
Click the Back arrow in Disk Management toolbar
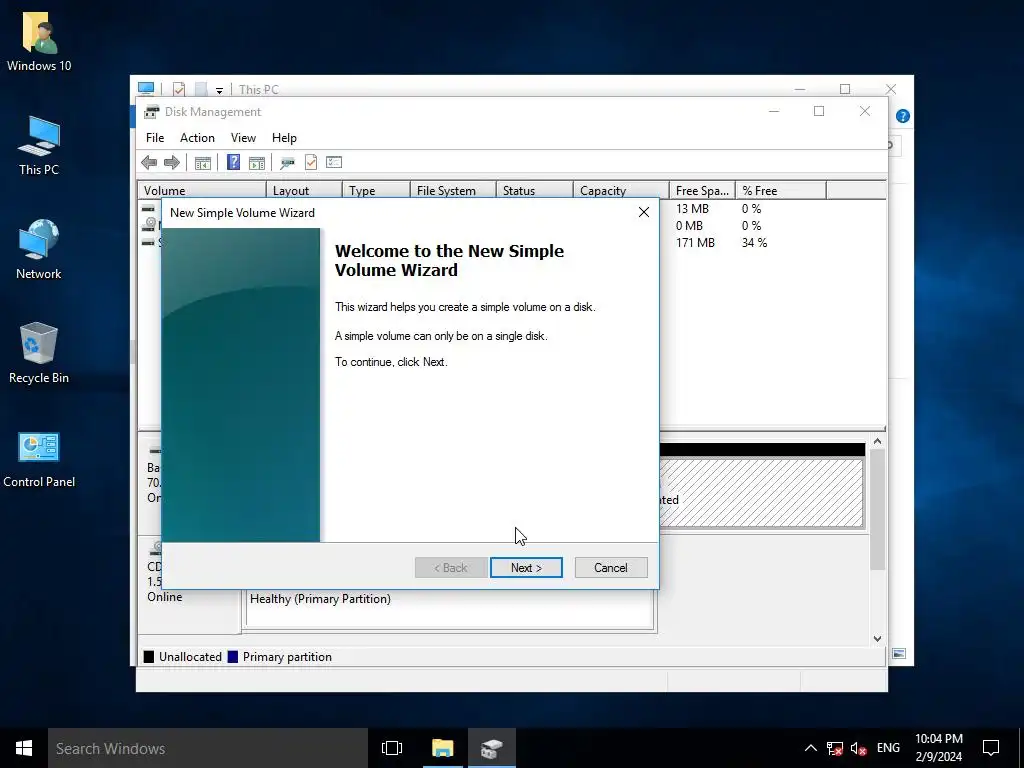point(149,163)
